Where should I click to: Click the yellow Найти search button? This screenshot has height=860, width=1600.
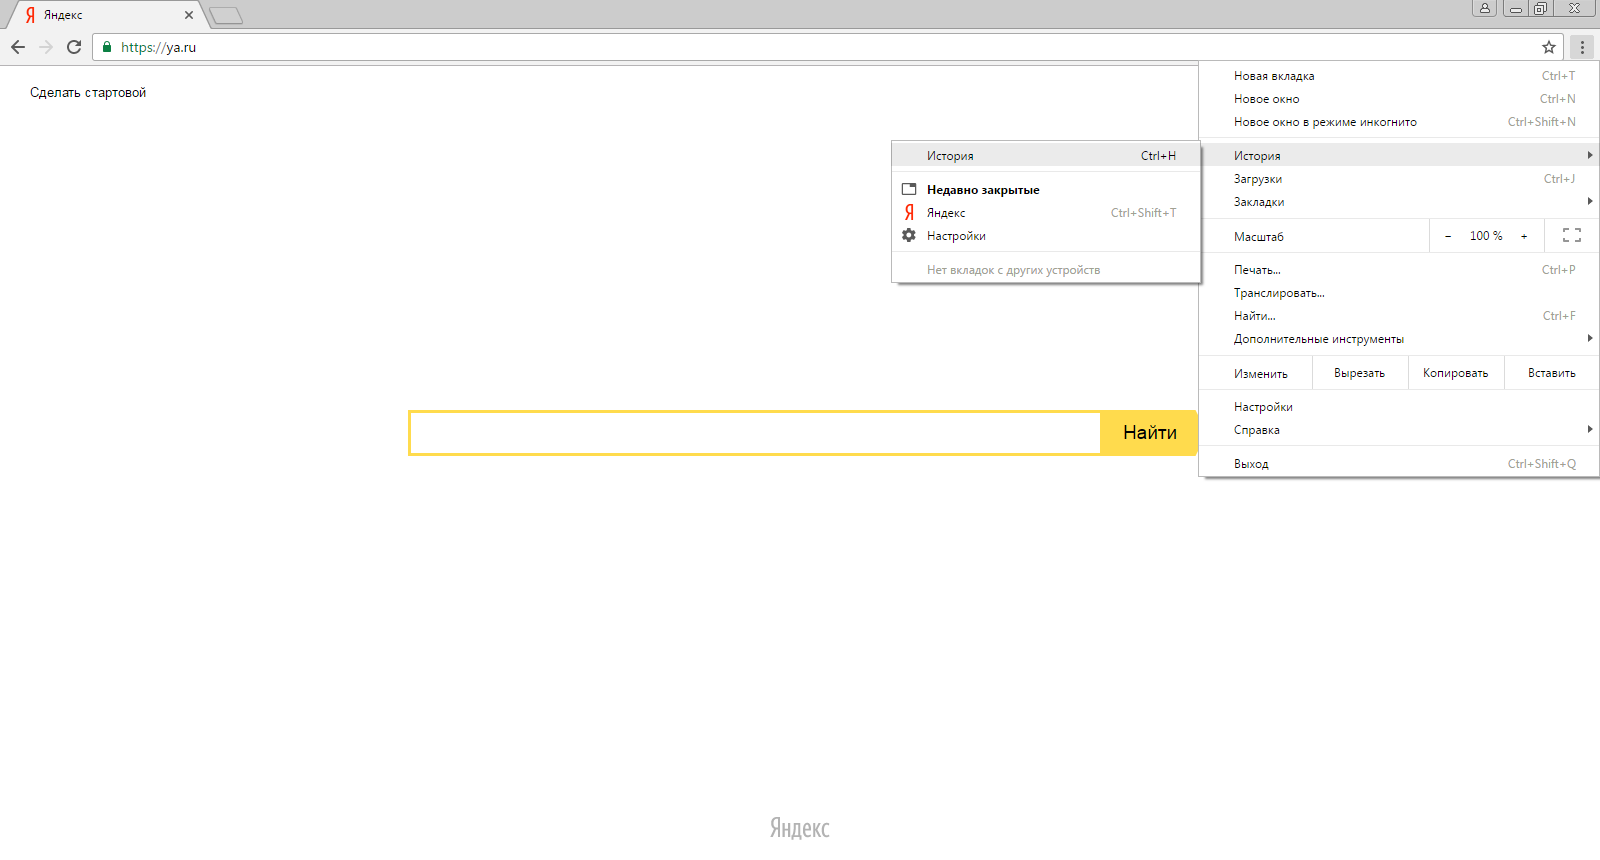(1149, 433)
